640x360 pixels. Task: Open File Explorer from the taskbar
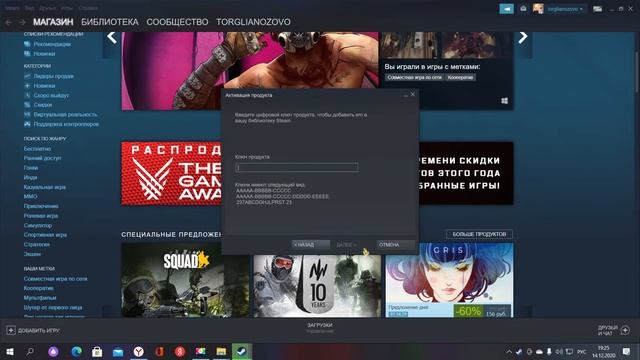coord(221,351)
